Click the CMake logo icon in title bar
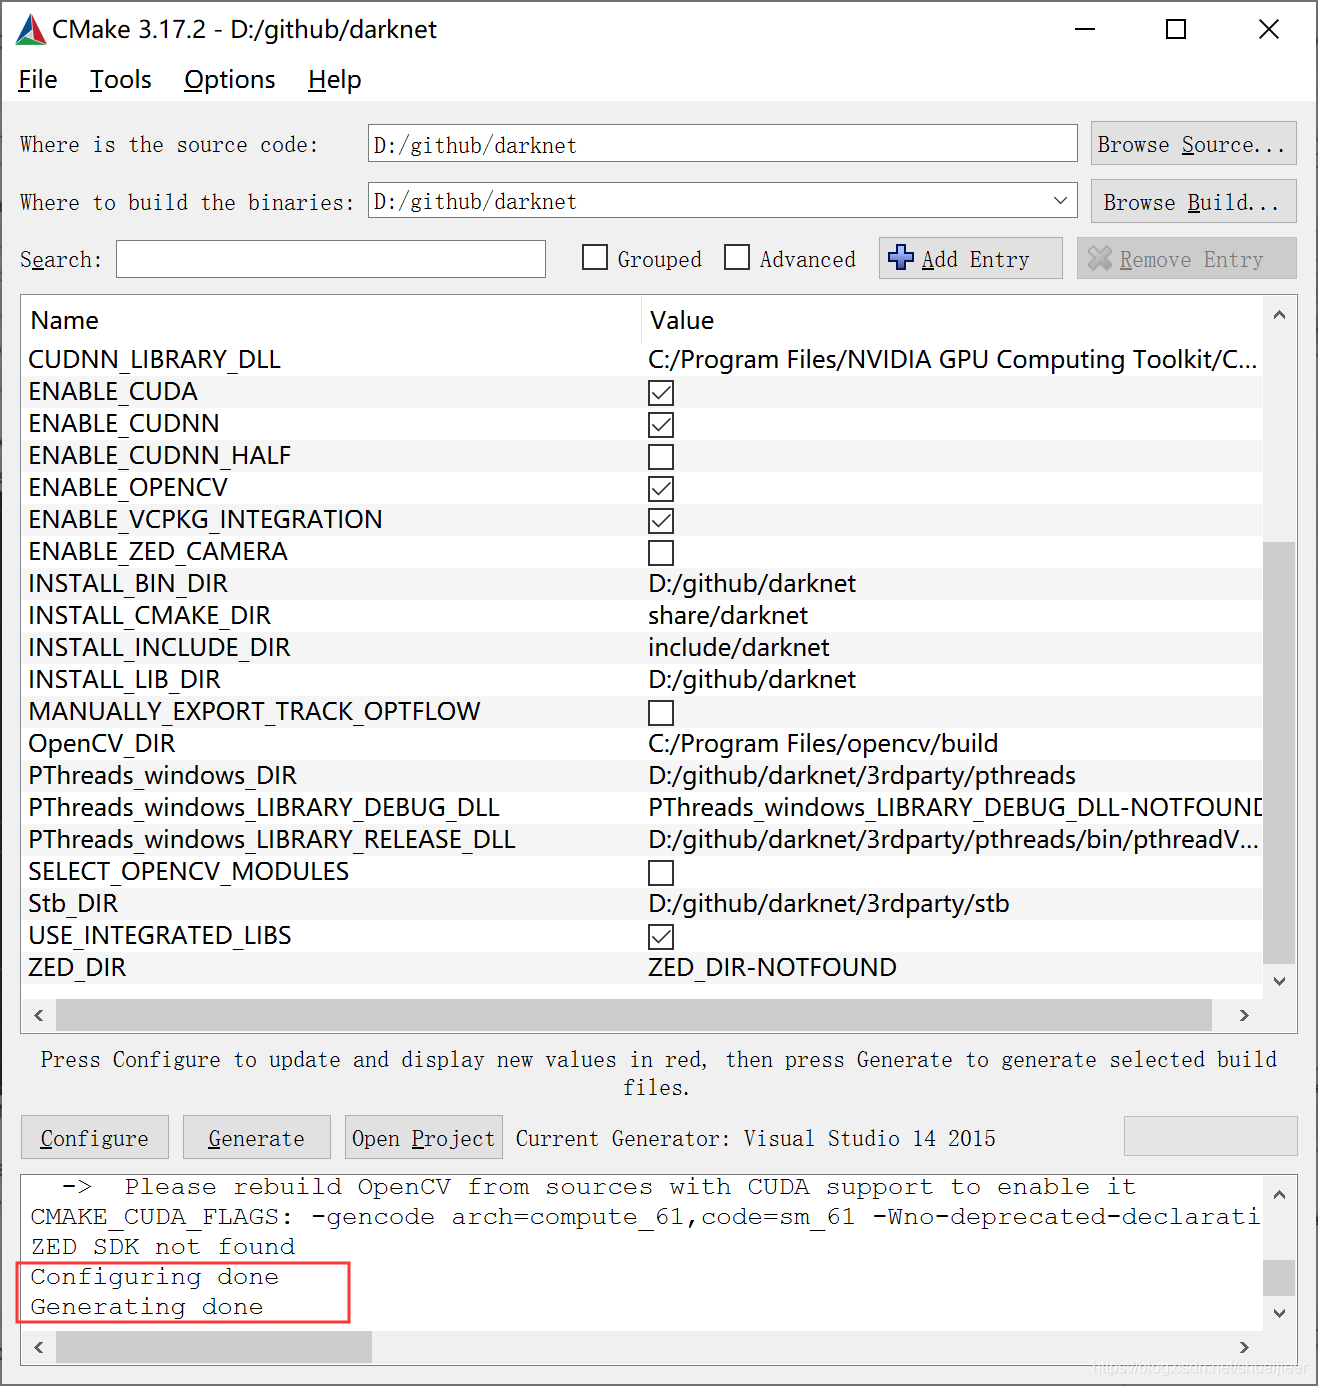1318x1386 pixels. coord(31,30)
